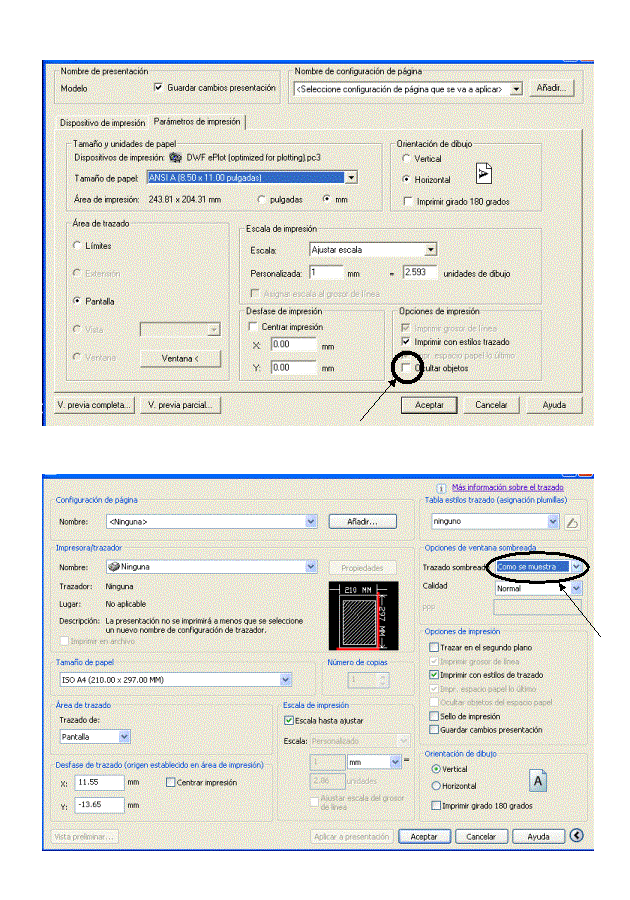Toggle Guardar cambios presentación beside Modelo

158,87
